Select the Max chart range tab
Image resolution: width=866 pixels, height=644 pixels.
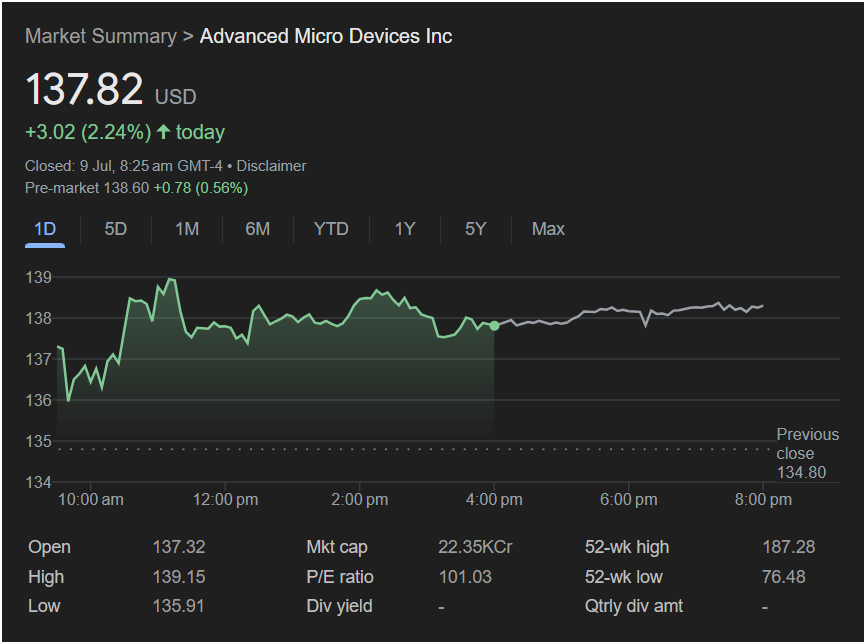(x=548, y=229)
